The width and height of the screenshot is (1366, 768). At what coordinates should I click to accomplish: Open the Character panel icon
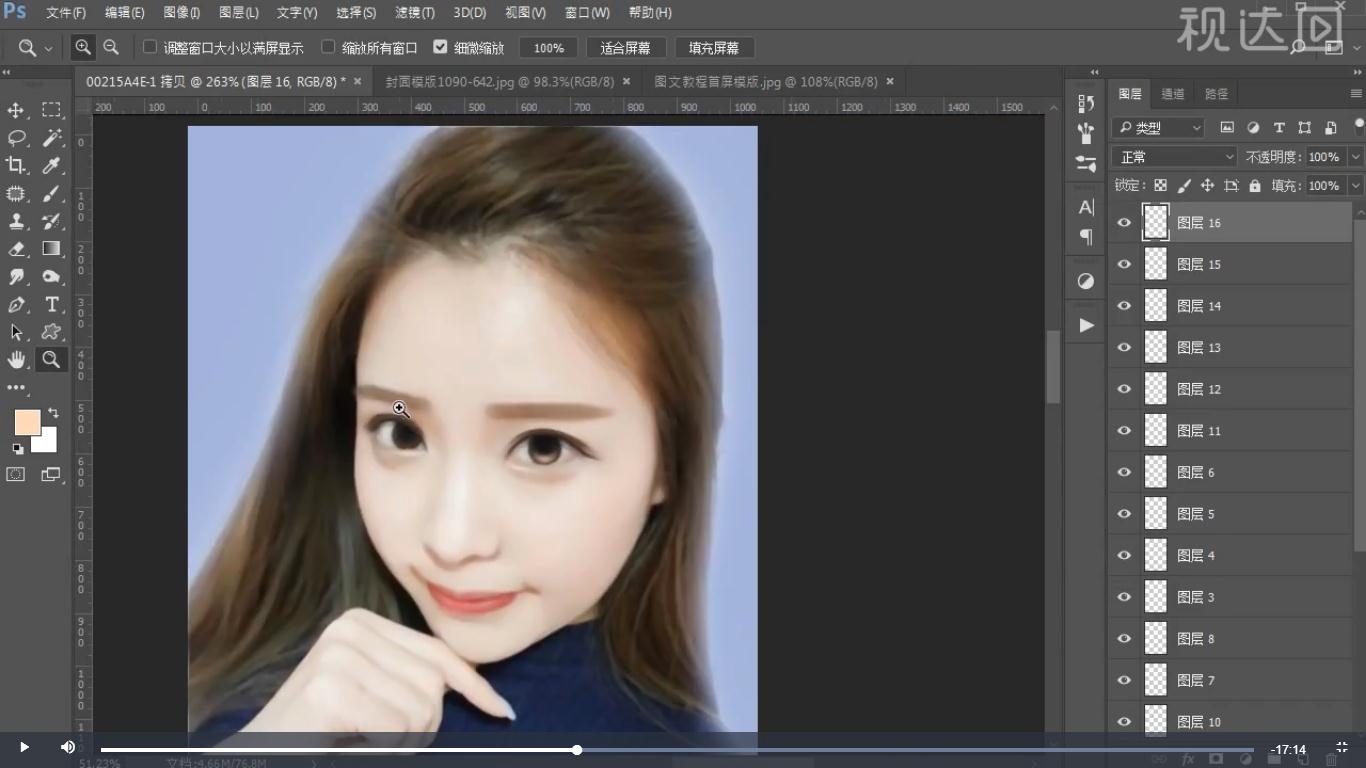pyautogui.click(x=1086, y=207)
